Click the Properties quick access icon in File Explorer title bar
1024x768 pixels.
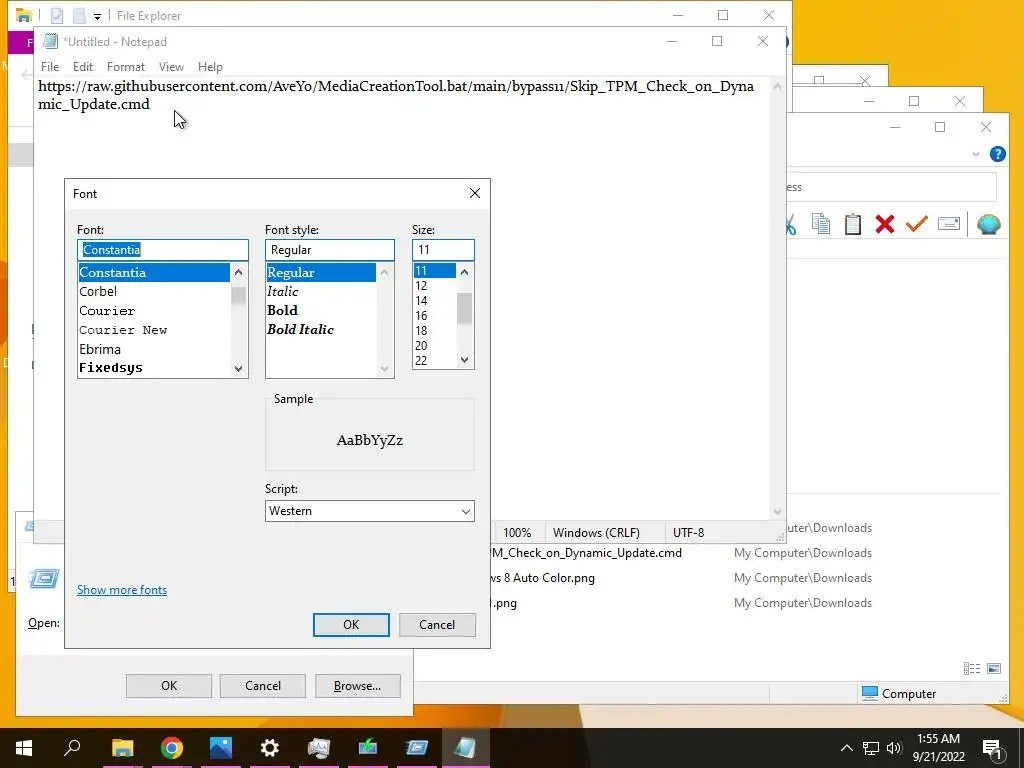57,15
